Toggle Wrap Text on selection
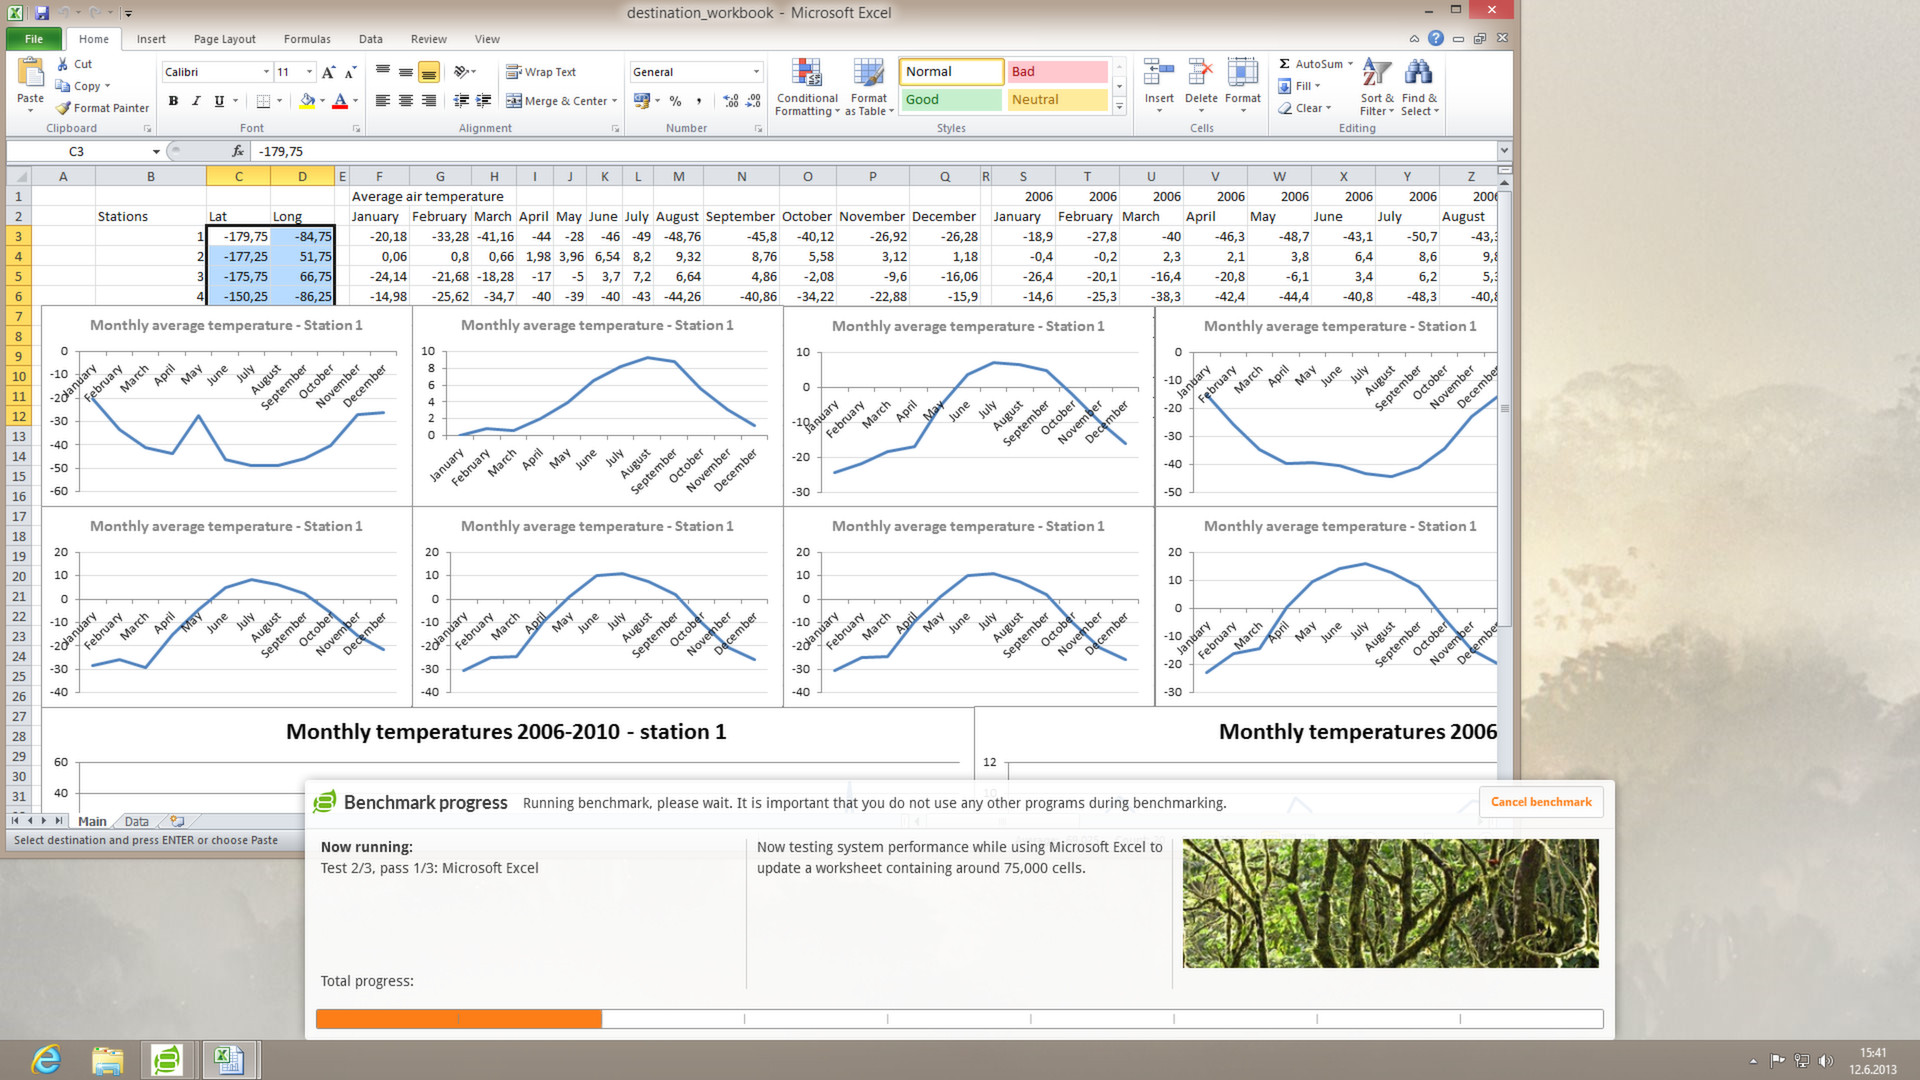 [541, 72]
